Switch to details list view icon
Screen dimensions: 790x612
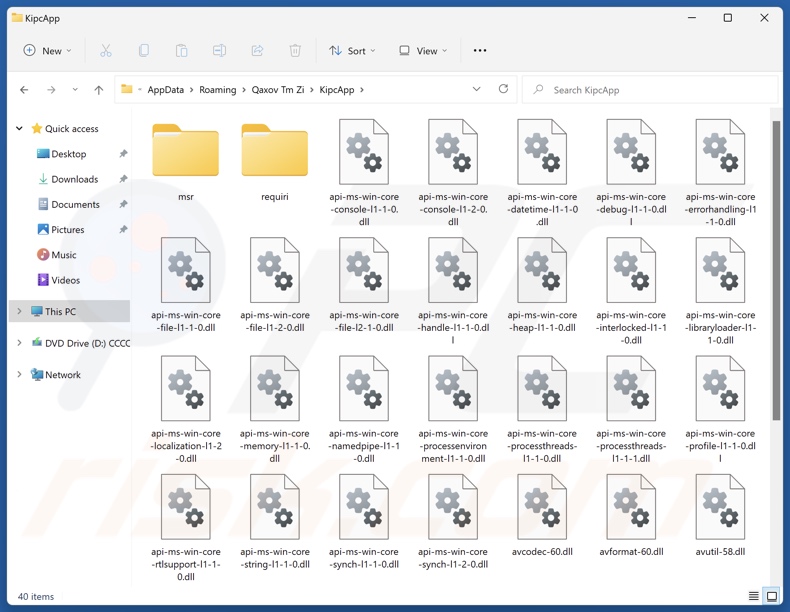point(754,596)
